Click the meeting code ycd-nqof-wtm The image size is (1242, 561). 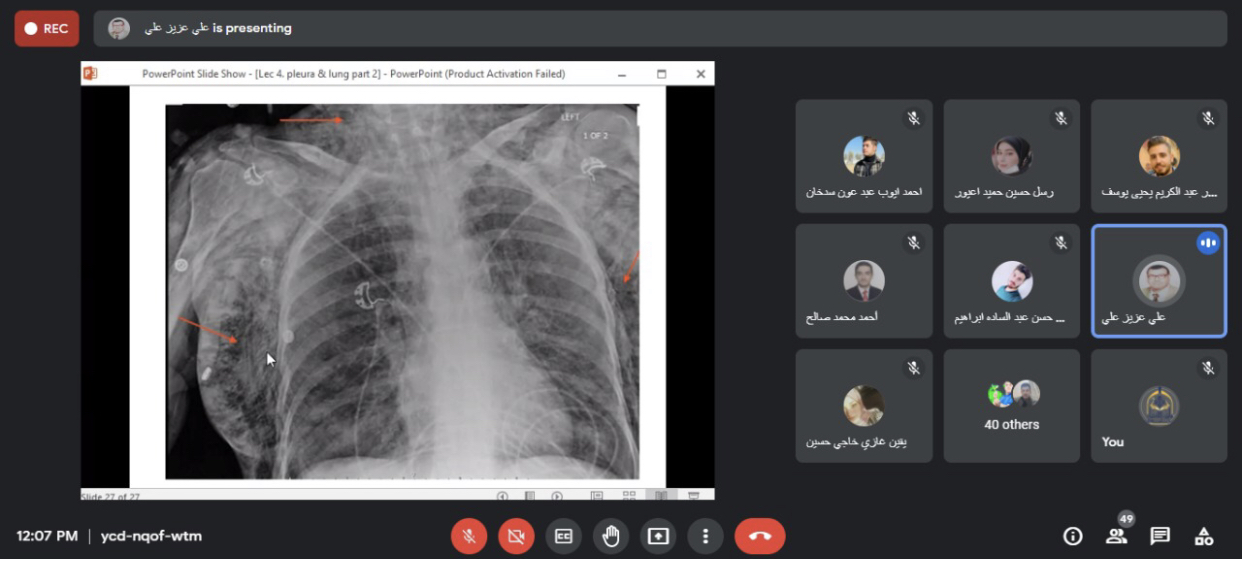(151, 536)
